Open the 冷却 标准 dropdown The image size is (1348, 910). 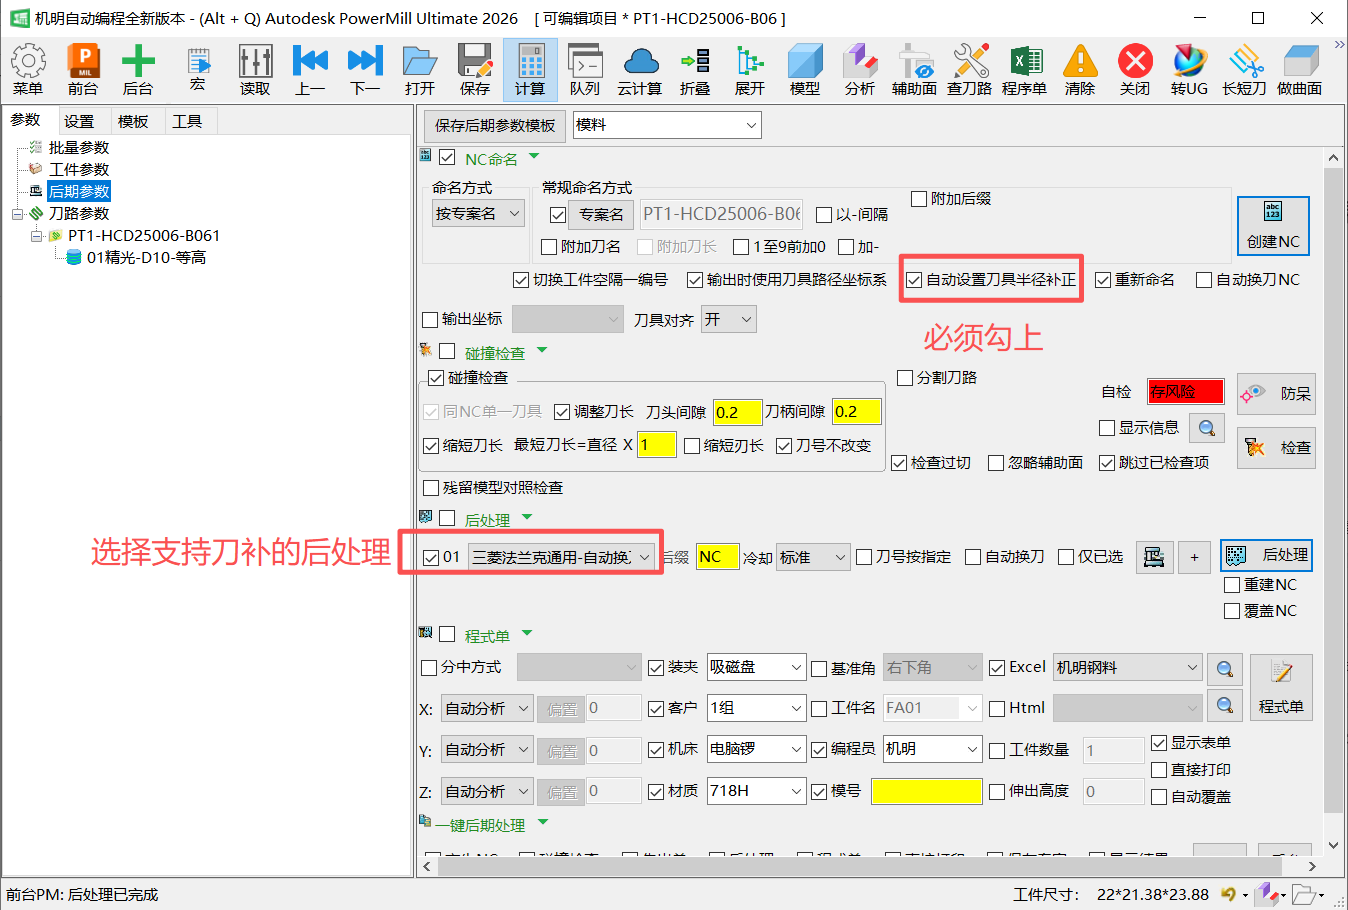pyautogui.click(x=813, y=557)
